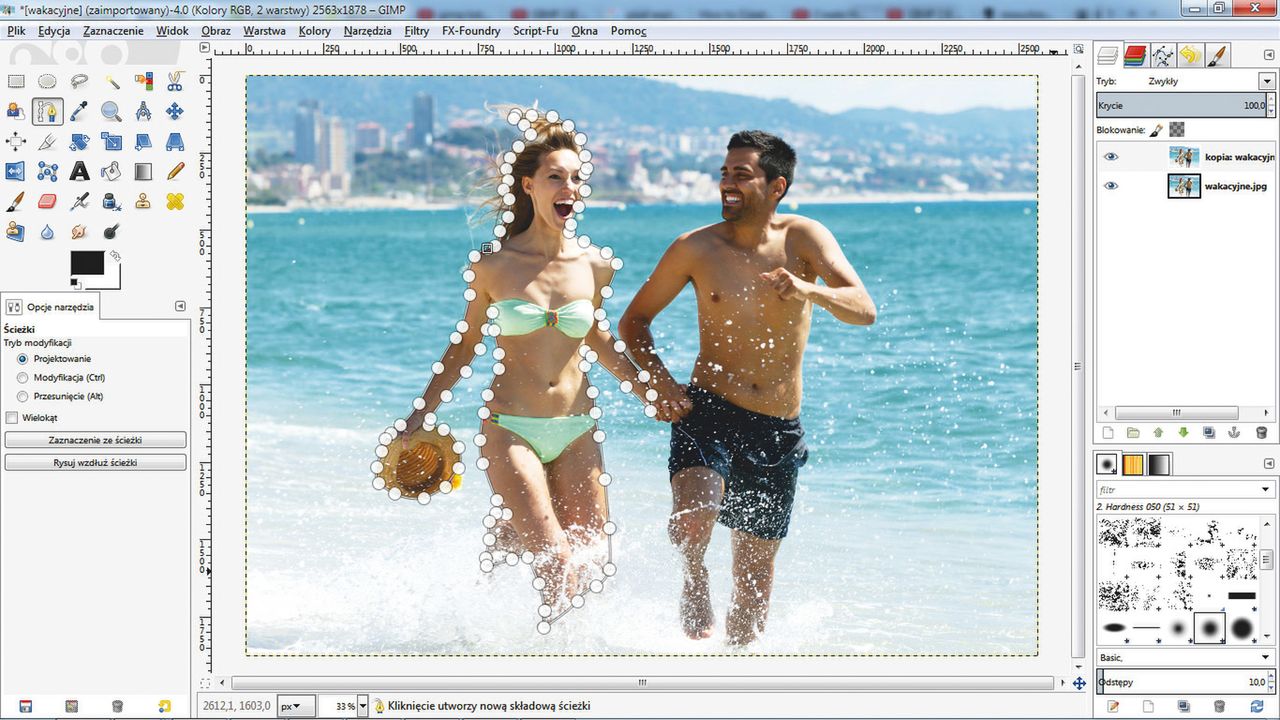Adjust the Odstępy spacing slider

(1182, 682)
